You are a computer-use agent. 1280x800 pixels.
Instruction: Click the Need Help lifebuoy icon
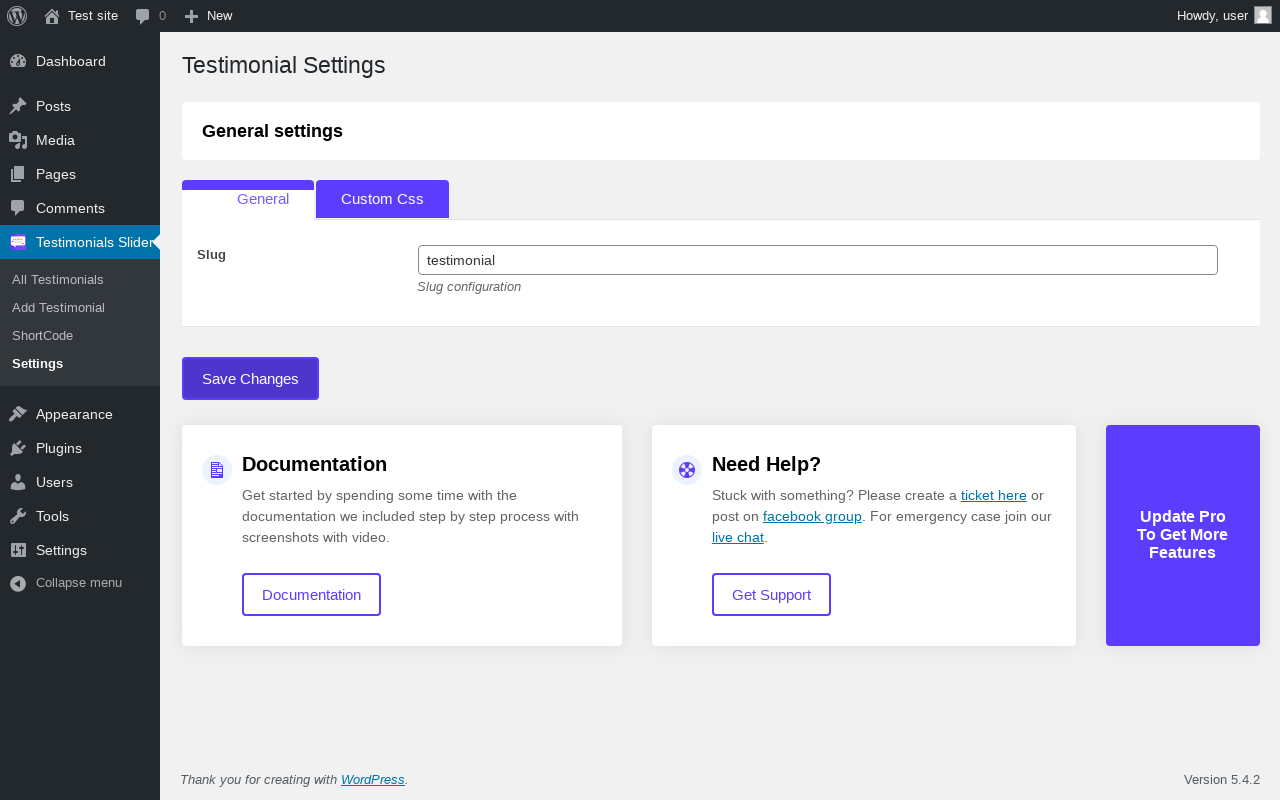(687, 470)
